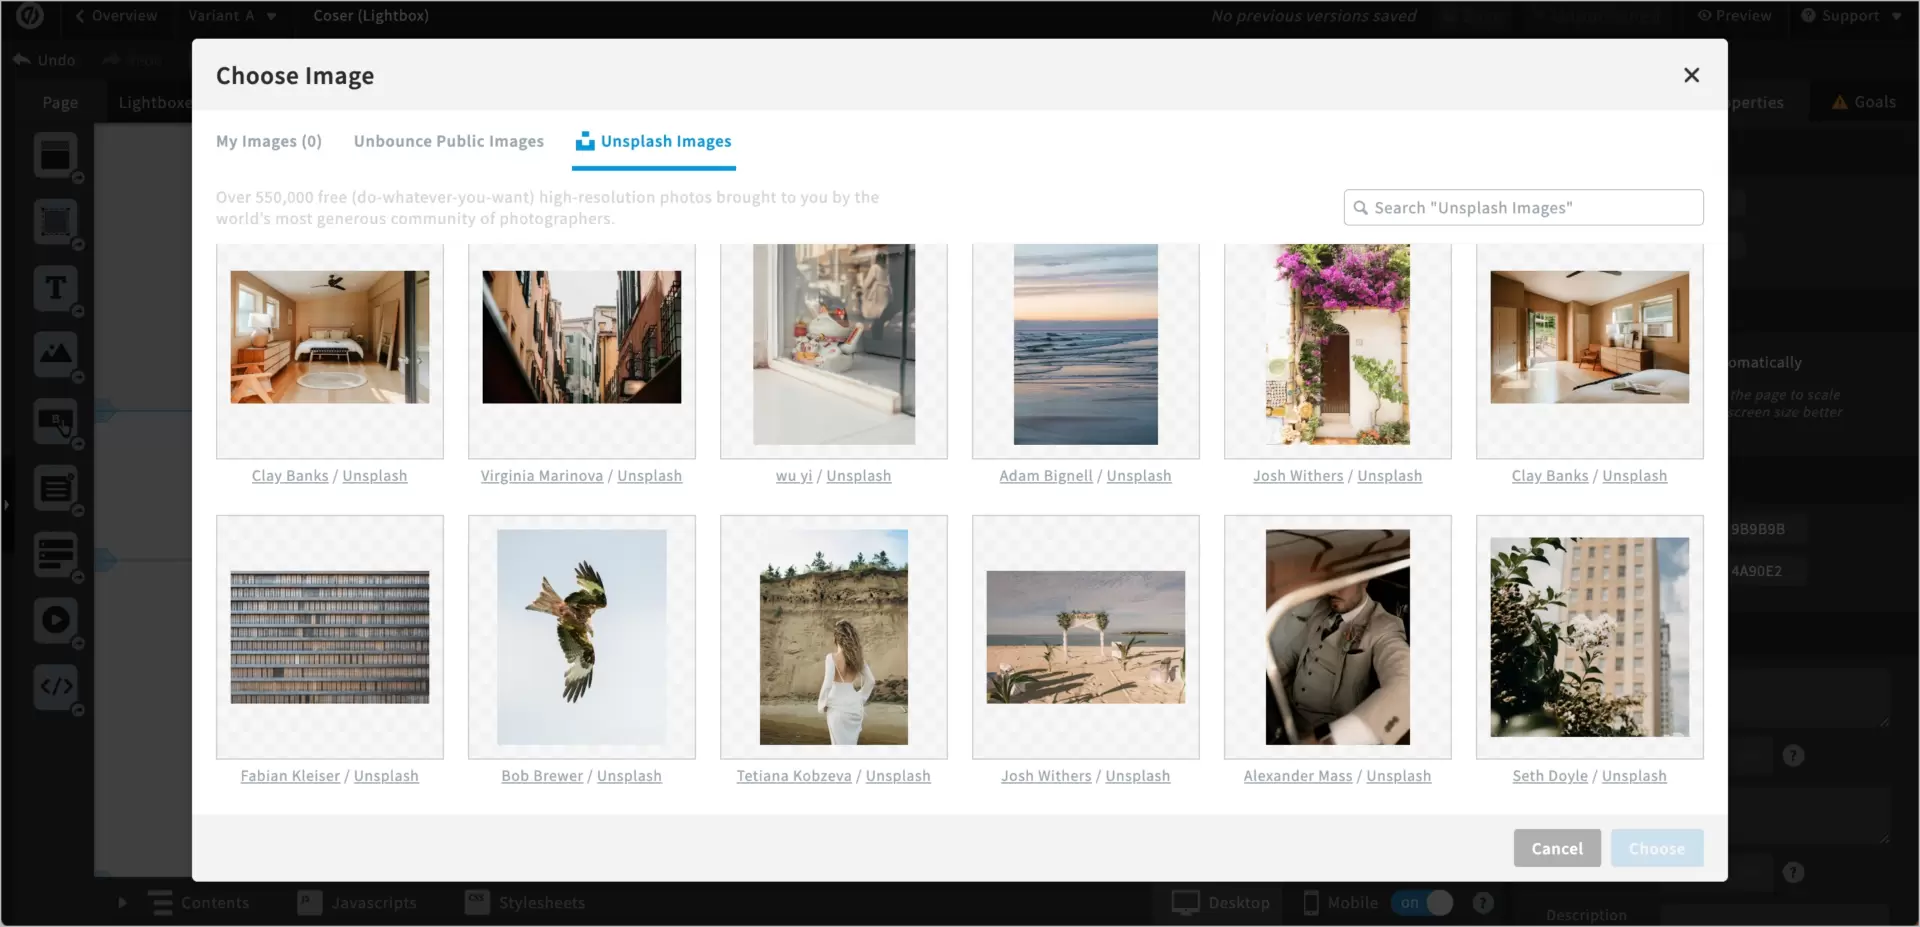Switch to the Unbounce Public Images tab
Image resolution: width=1920 pixels, height=927 pixels.
coord(448,141)
